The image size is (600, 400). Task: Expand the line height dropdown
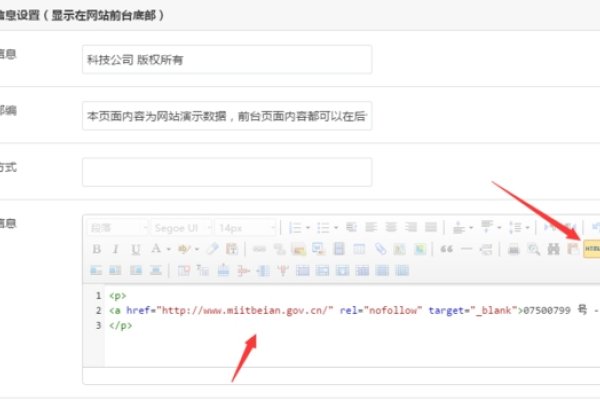(x=527, y=228)
